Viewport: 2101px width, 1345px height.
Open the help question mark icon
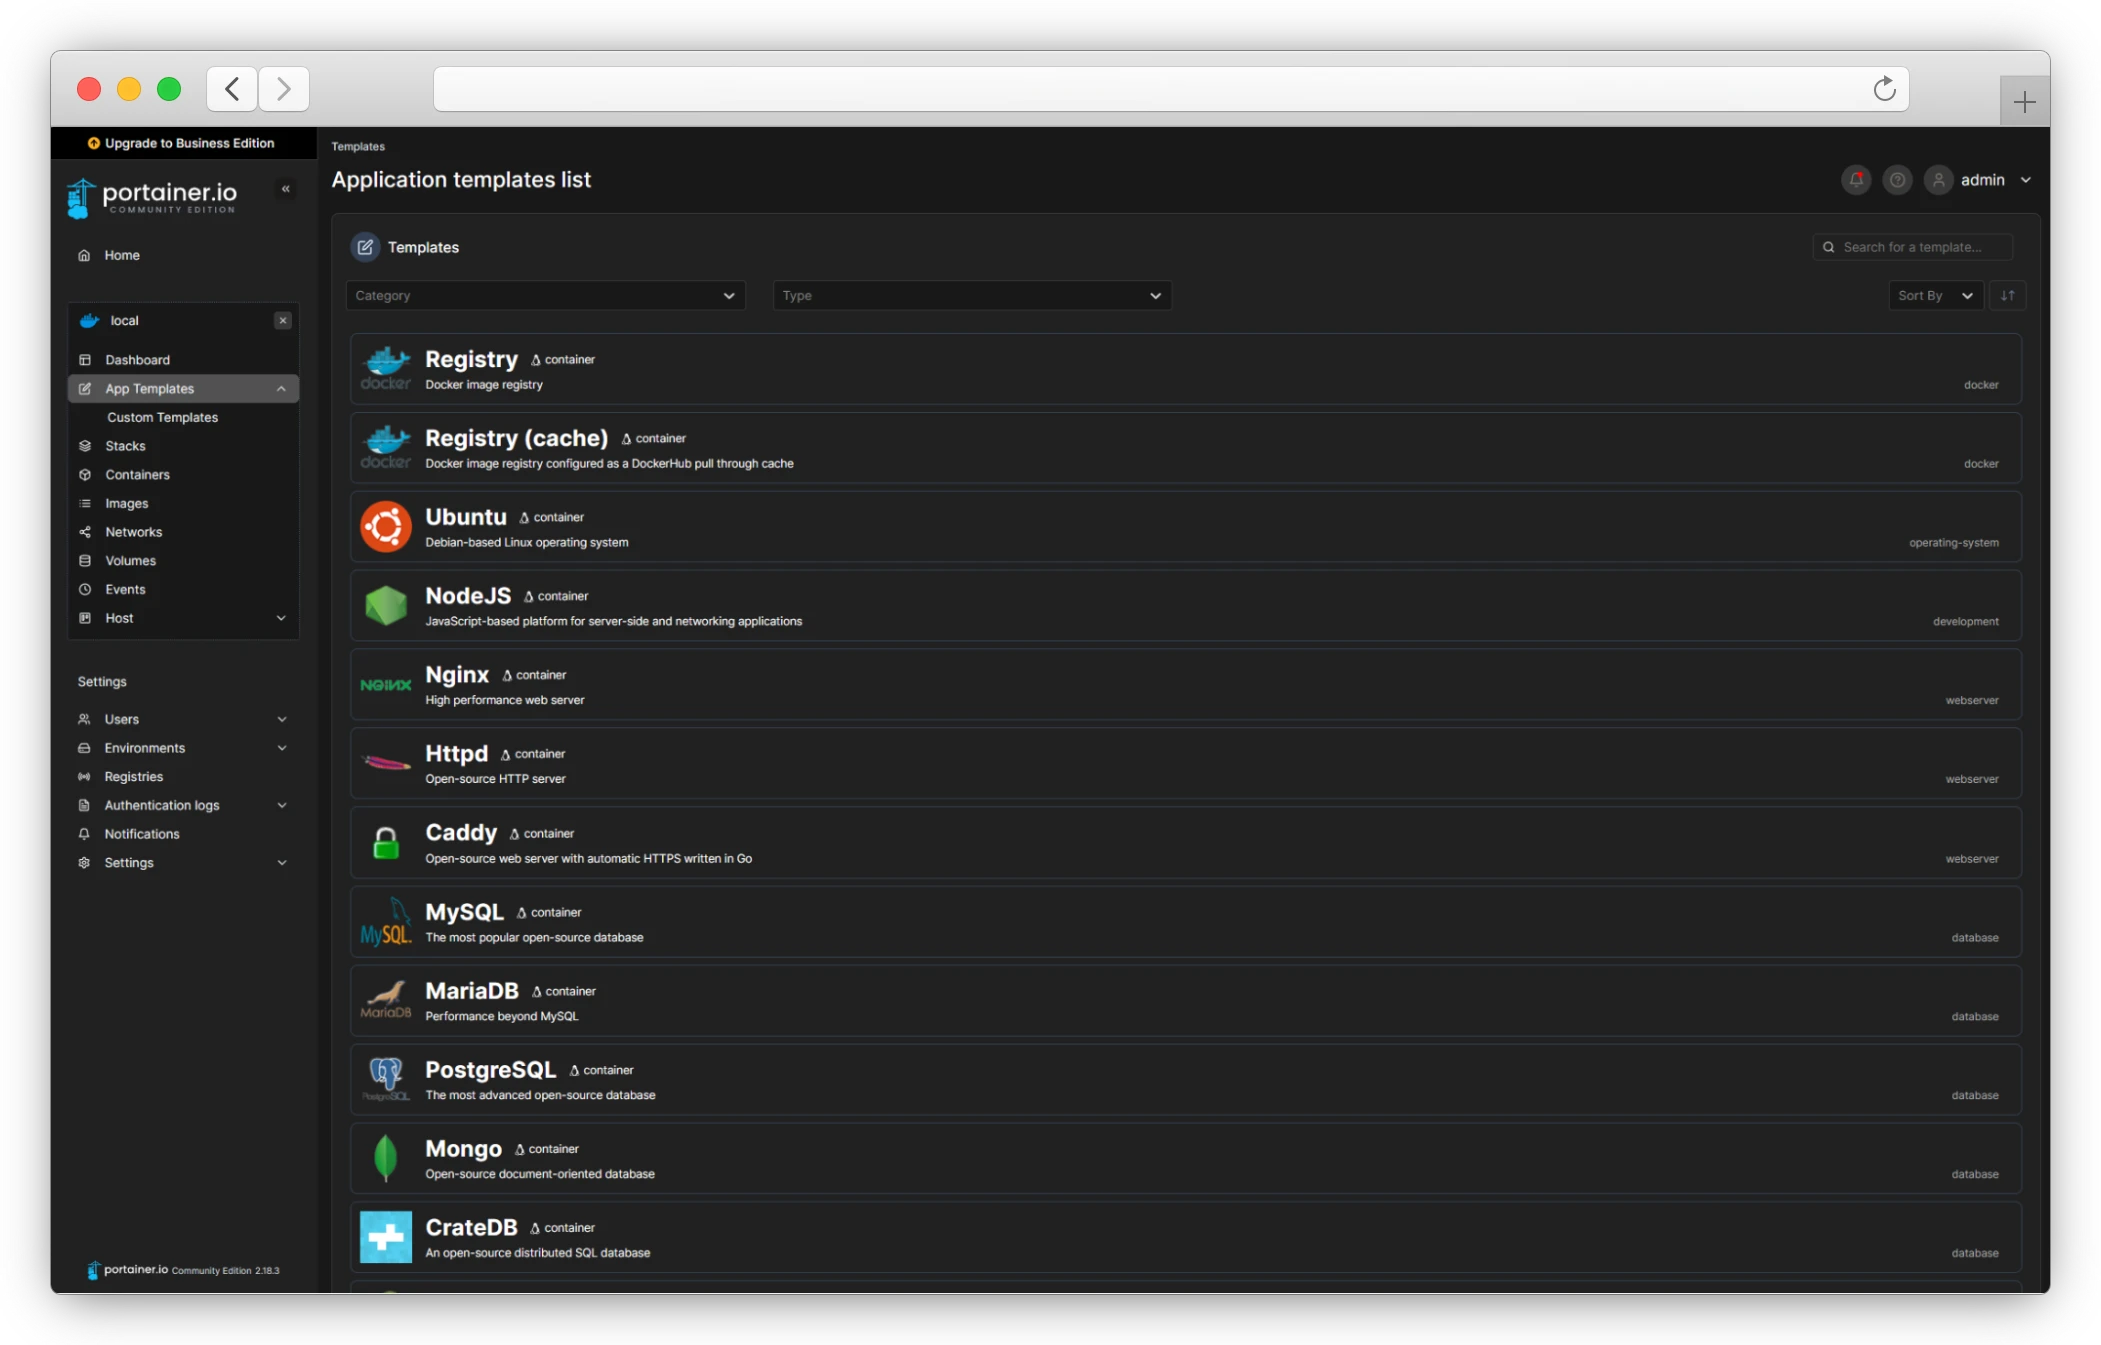[1897, 180]
